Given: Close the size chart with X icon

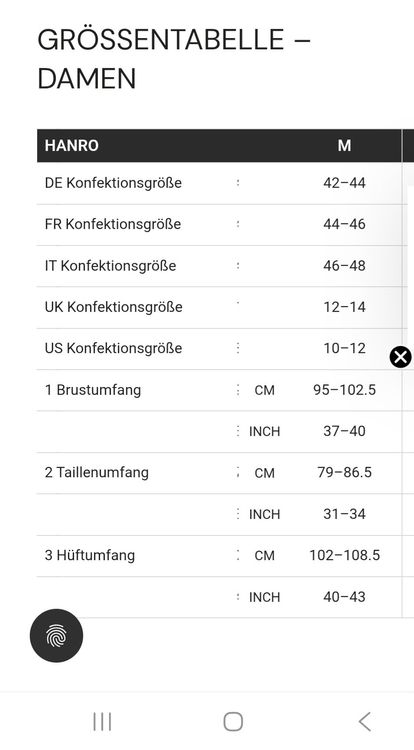Looking at the screenshot, I should click(401, 357).
